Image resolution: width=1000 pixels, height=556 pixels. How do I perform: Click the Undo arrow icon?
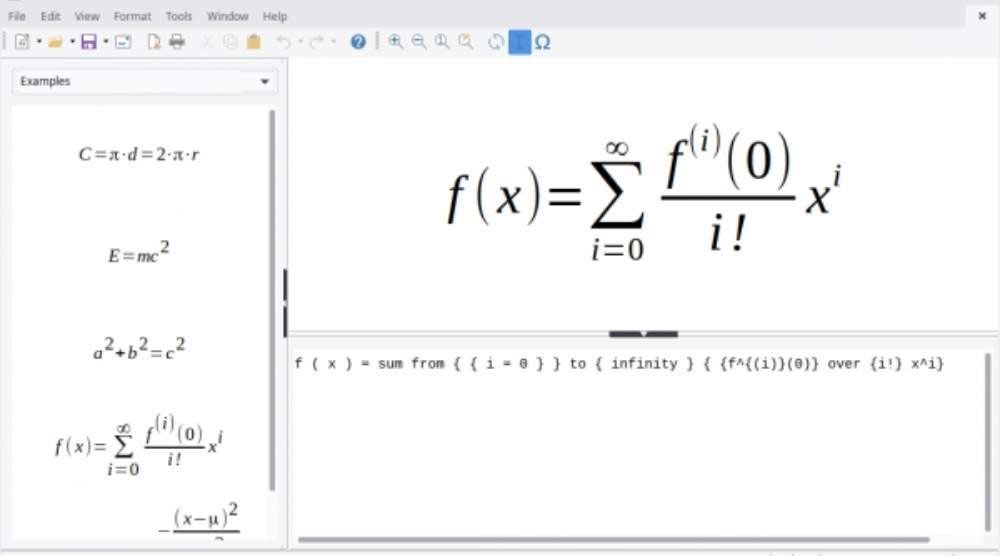(x=284, y=42)
